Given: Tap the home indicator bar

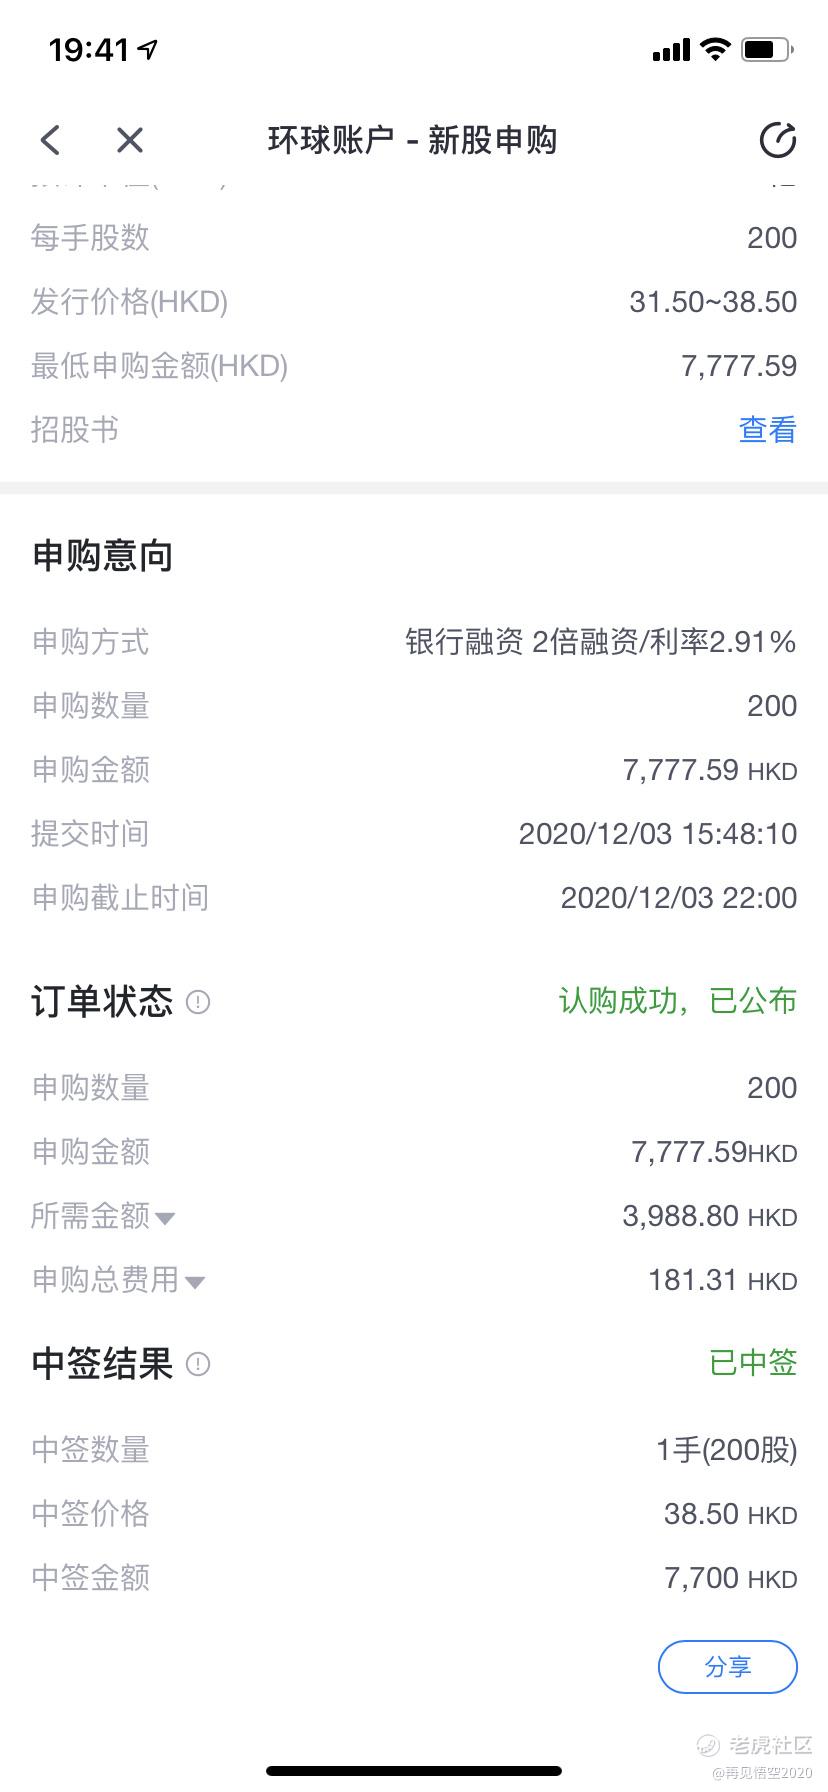Looking at the screenshot, I should pos(414,1771).
